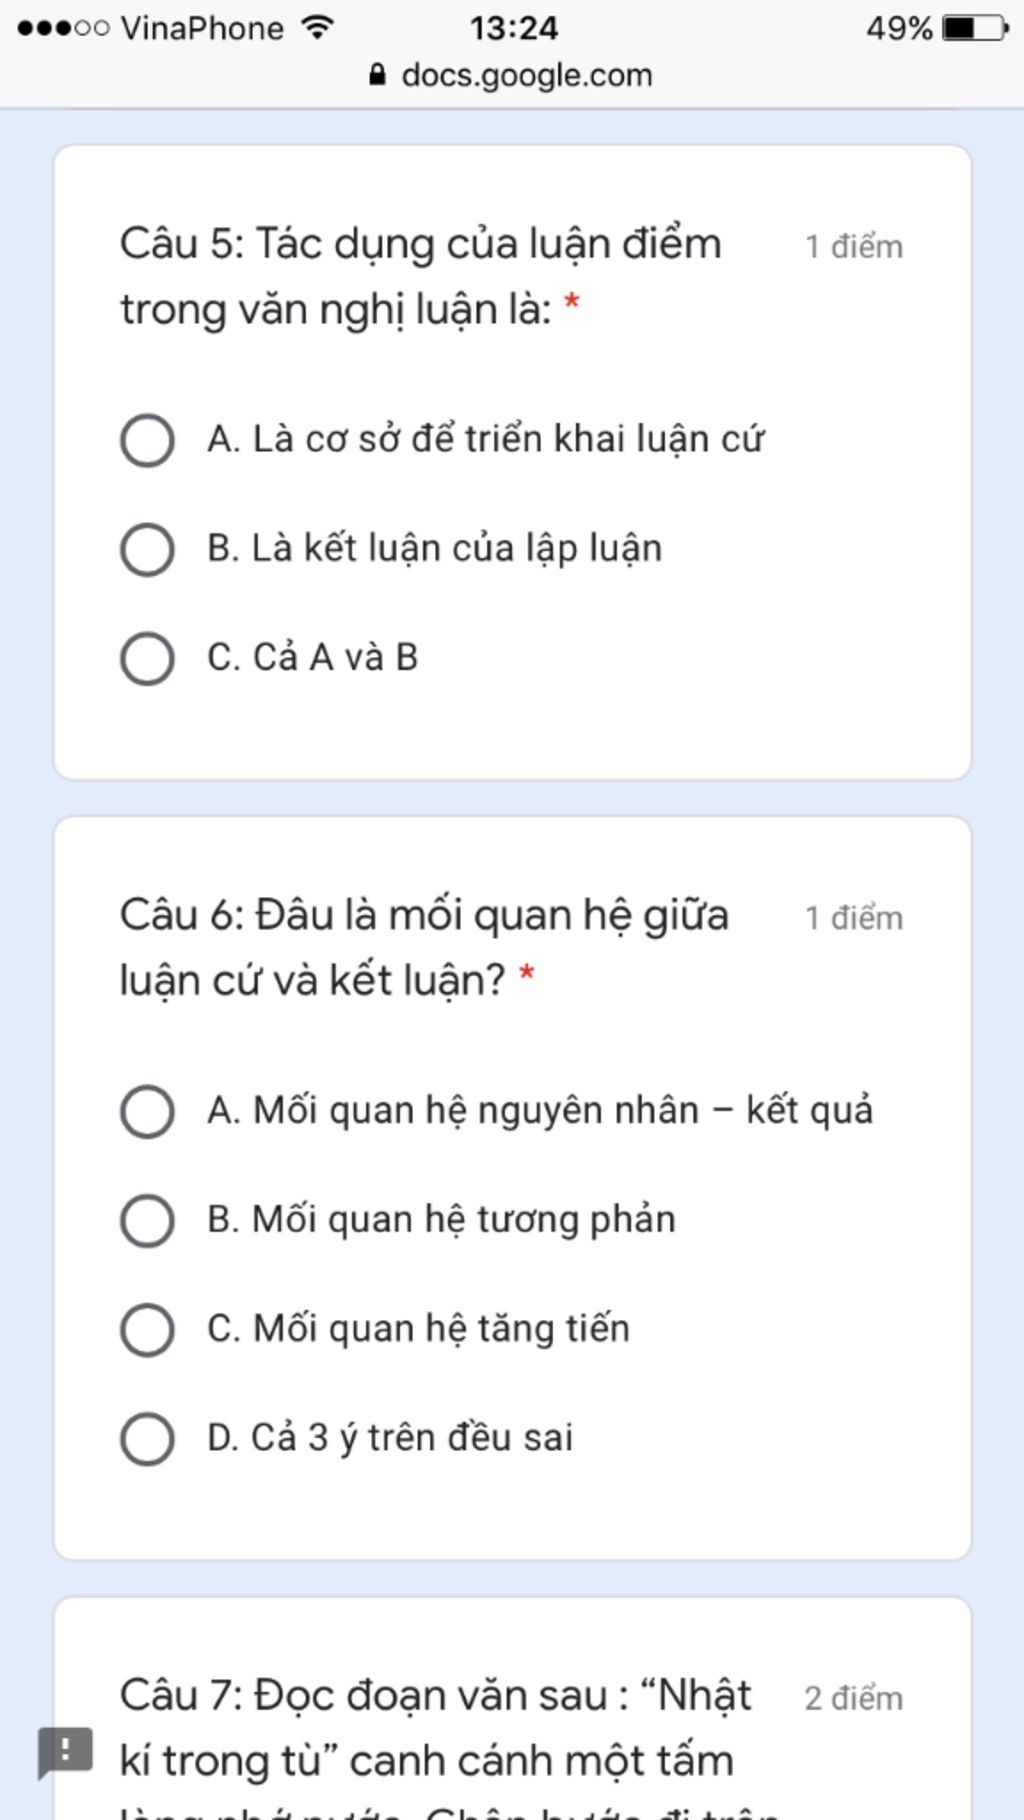Image resolution: width=1024 pixels, height=1820 pixels.
Task: Tap the Câu 5 question title text
Action: coord(421,276)
